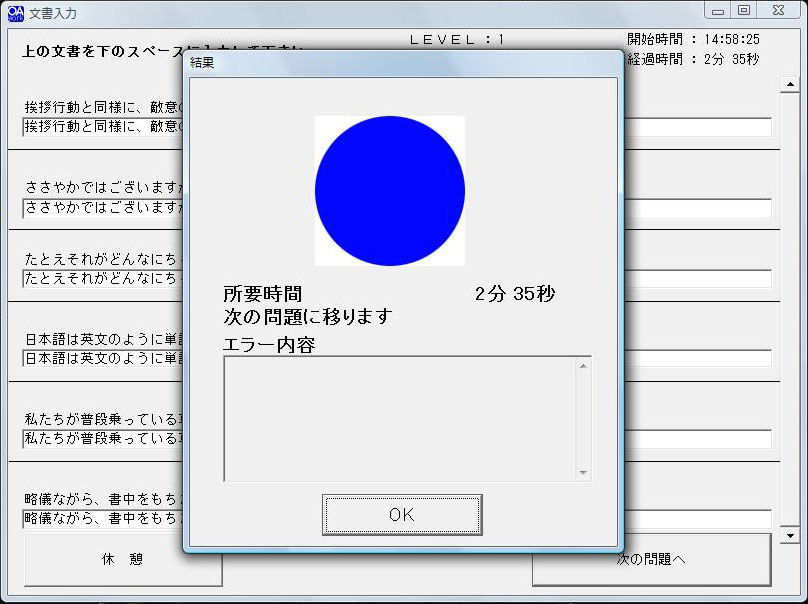Image resolution: width=808 pixels, height=604 pixels.
Task: Click source sentence たとえそれがどんなに
Action: 104,259
